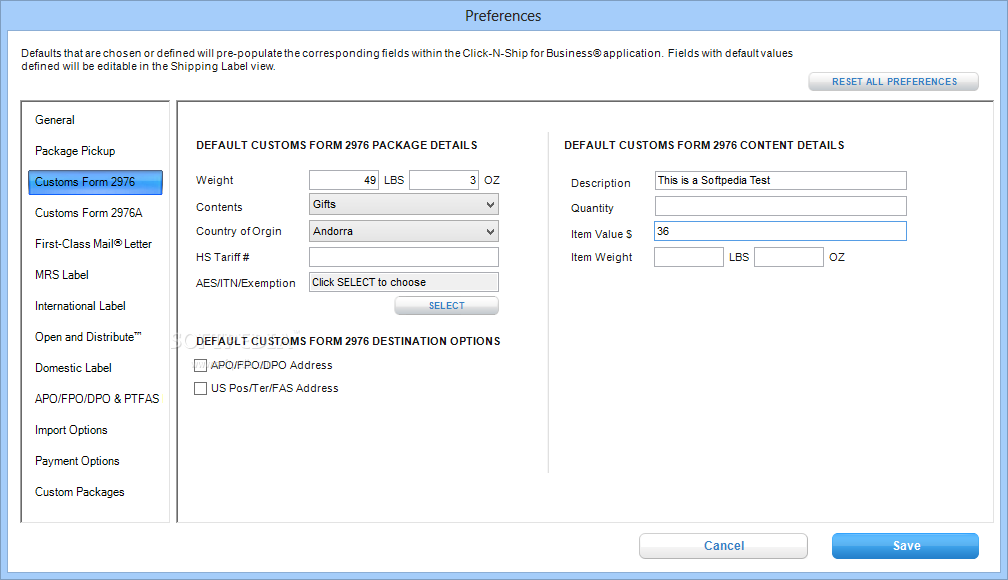This screenshot has height=580, width=1008.
Task: Select Customs Form 2976 in sidebar
Action: coord(95,182)
